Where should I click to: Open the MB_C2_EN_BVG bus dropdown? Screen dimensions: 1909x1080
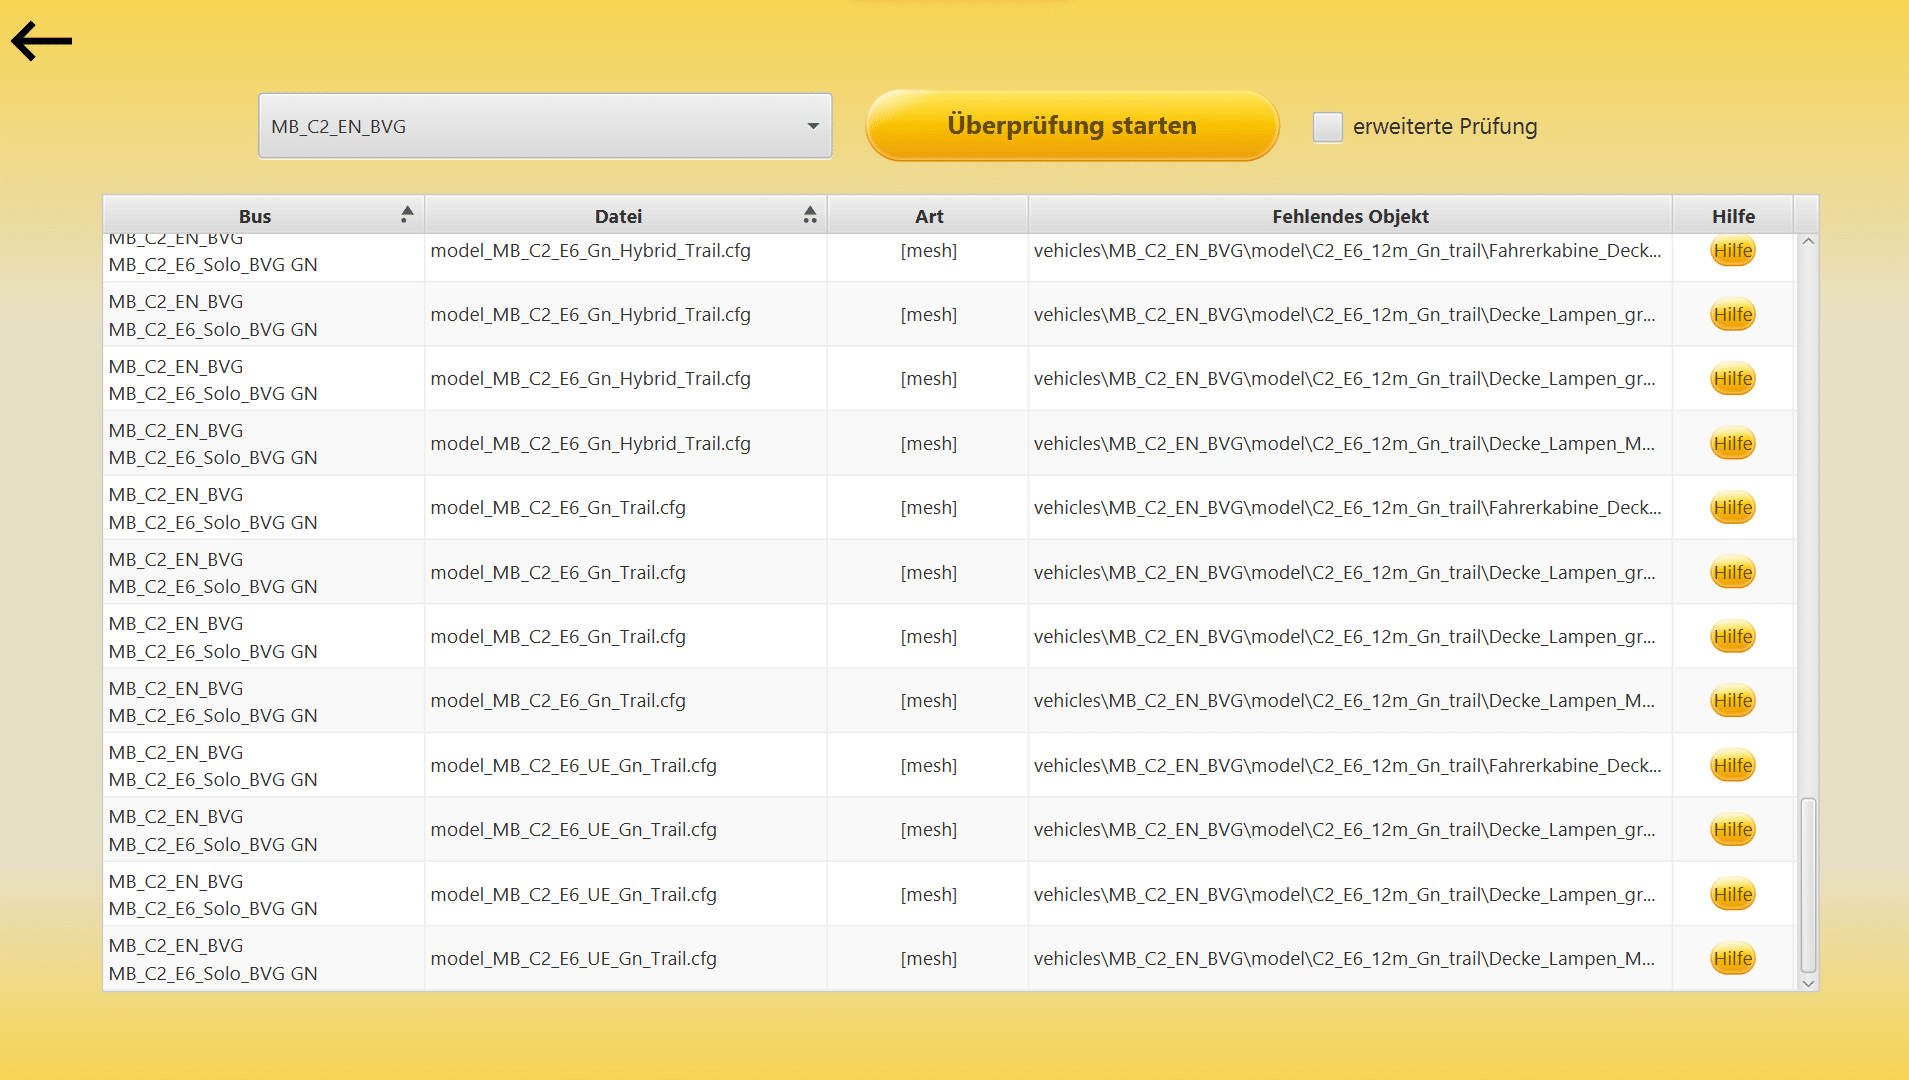(x=545, y=126)
